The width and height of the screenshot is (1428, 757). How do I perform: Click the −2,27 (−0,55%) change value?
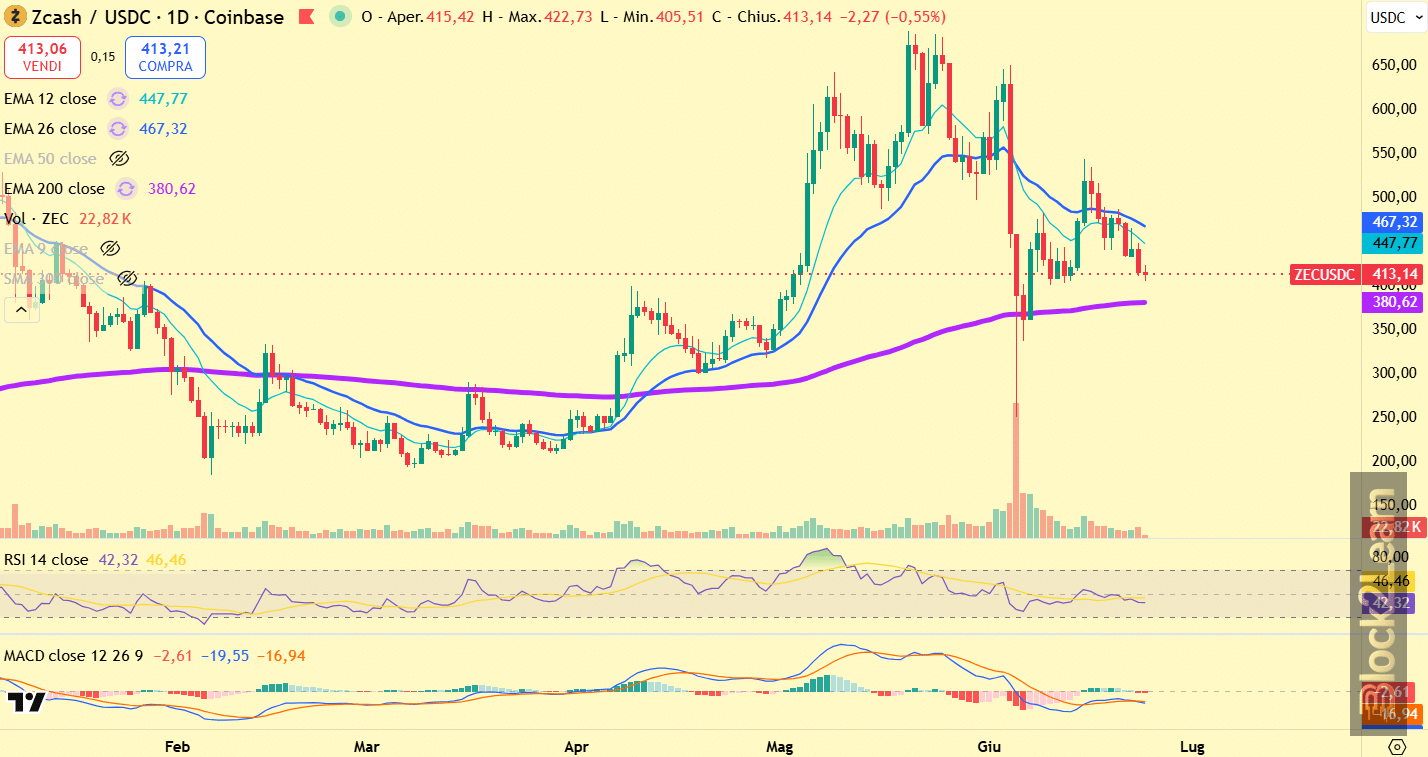pos(892,17)
